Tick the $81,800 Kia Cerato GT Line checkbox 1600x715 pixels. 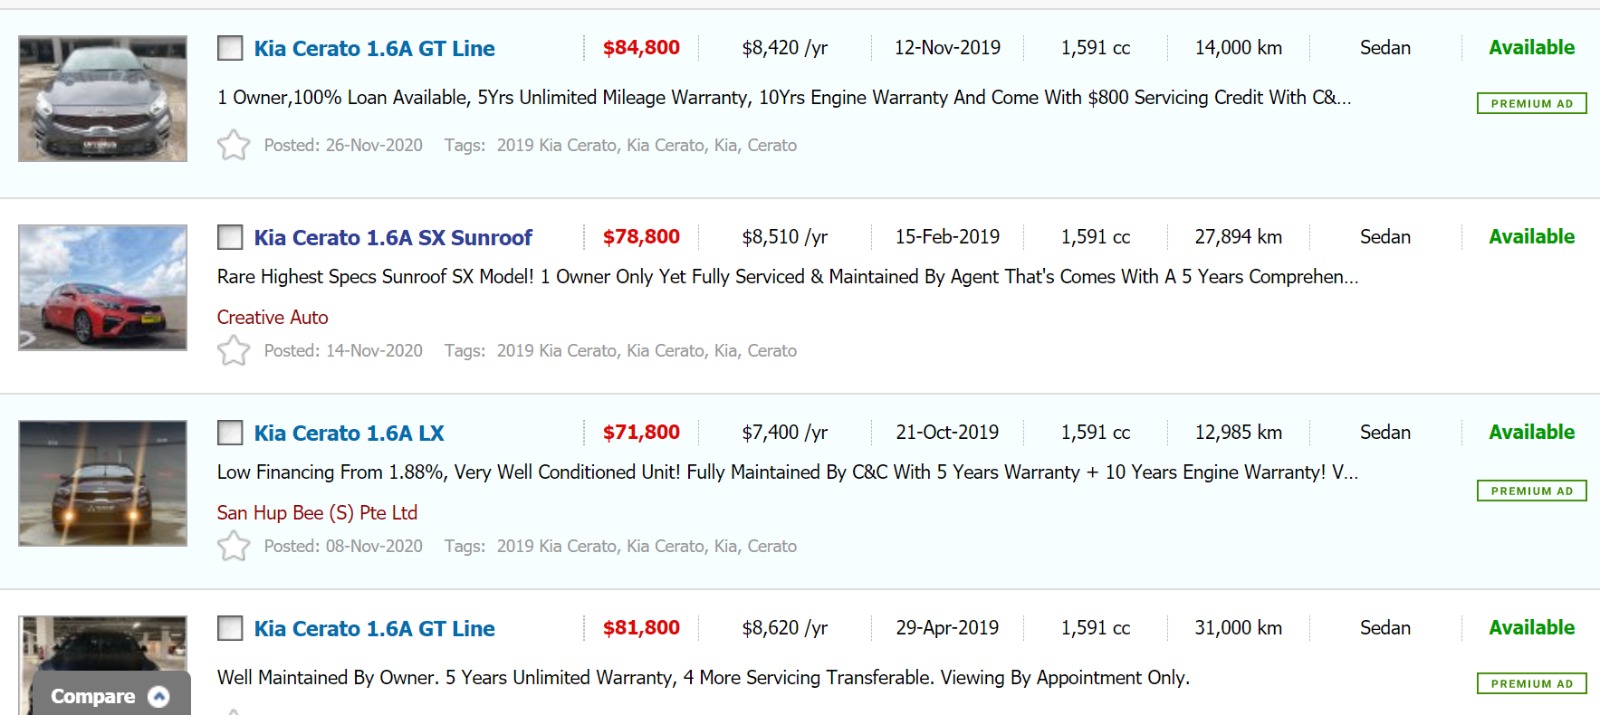tap(230, 628)
